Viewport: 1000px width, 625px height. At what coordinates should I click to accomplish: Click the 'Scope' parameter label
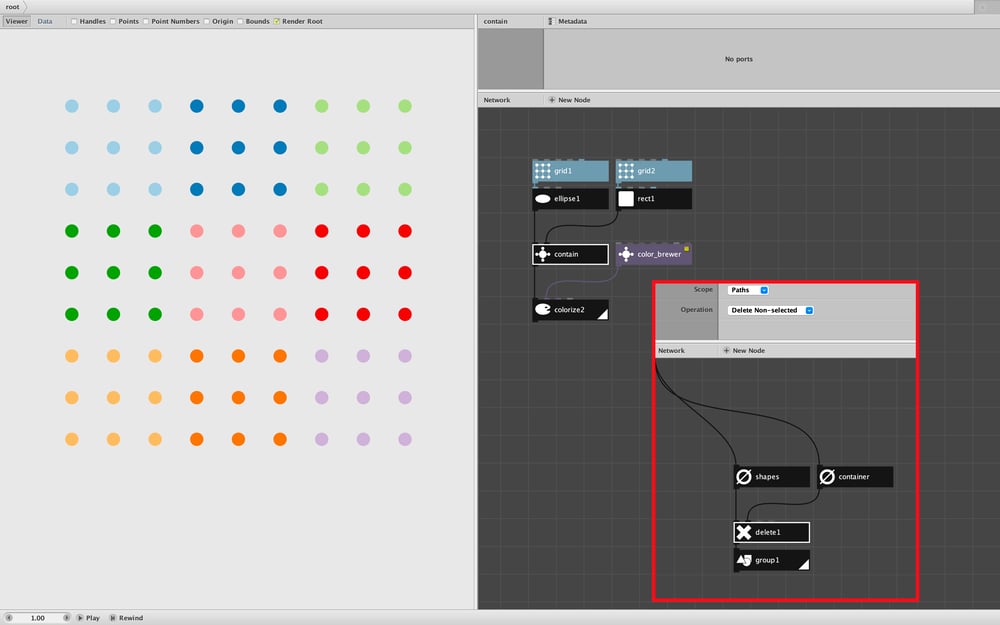[703, 290]
